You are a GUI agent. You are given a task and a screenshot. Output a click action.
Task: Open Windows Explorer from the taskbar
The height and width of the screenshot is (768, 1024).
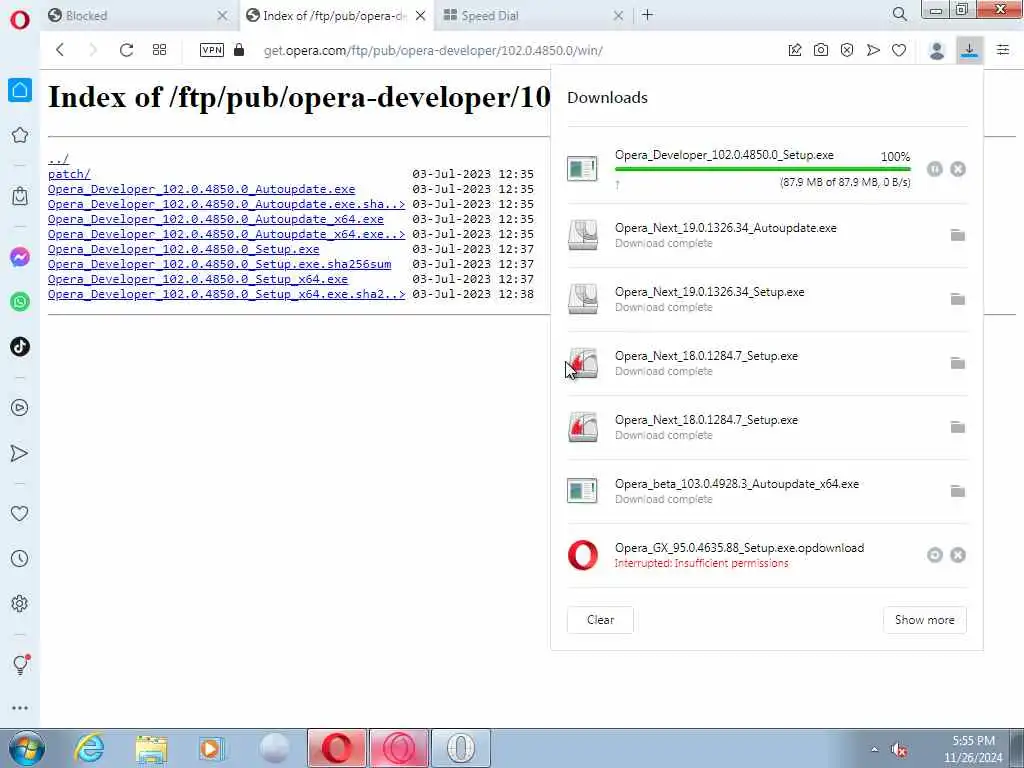point(152,748)
